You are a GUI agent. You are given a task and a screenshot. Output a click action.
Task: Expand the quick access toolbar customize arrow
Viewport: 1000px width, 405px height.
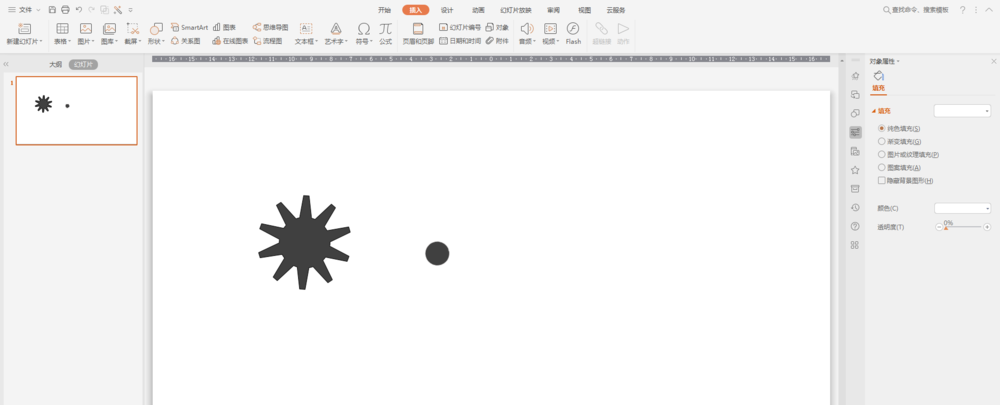click(x=131, y=10)
